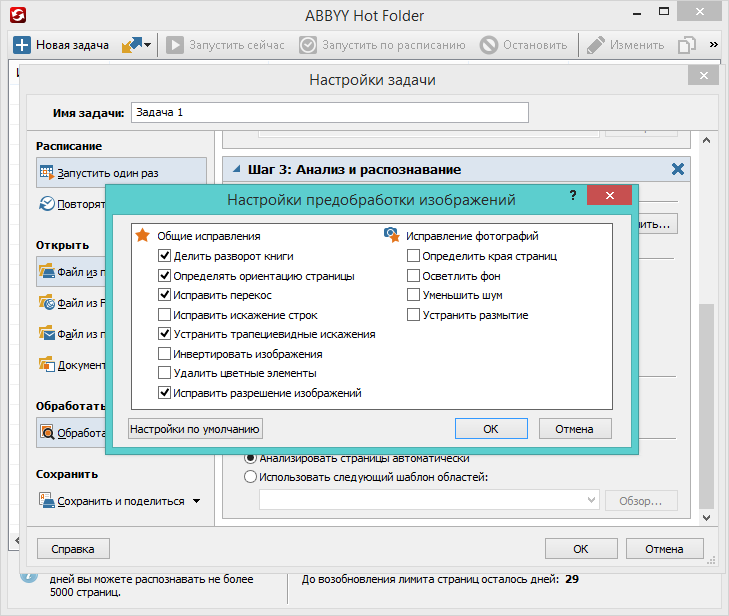The height and width of the screenshot is (616, 729).
Task: Enable 'Осветлить фон' checkbox
Action: click(413, 276)
